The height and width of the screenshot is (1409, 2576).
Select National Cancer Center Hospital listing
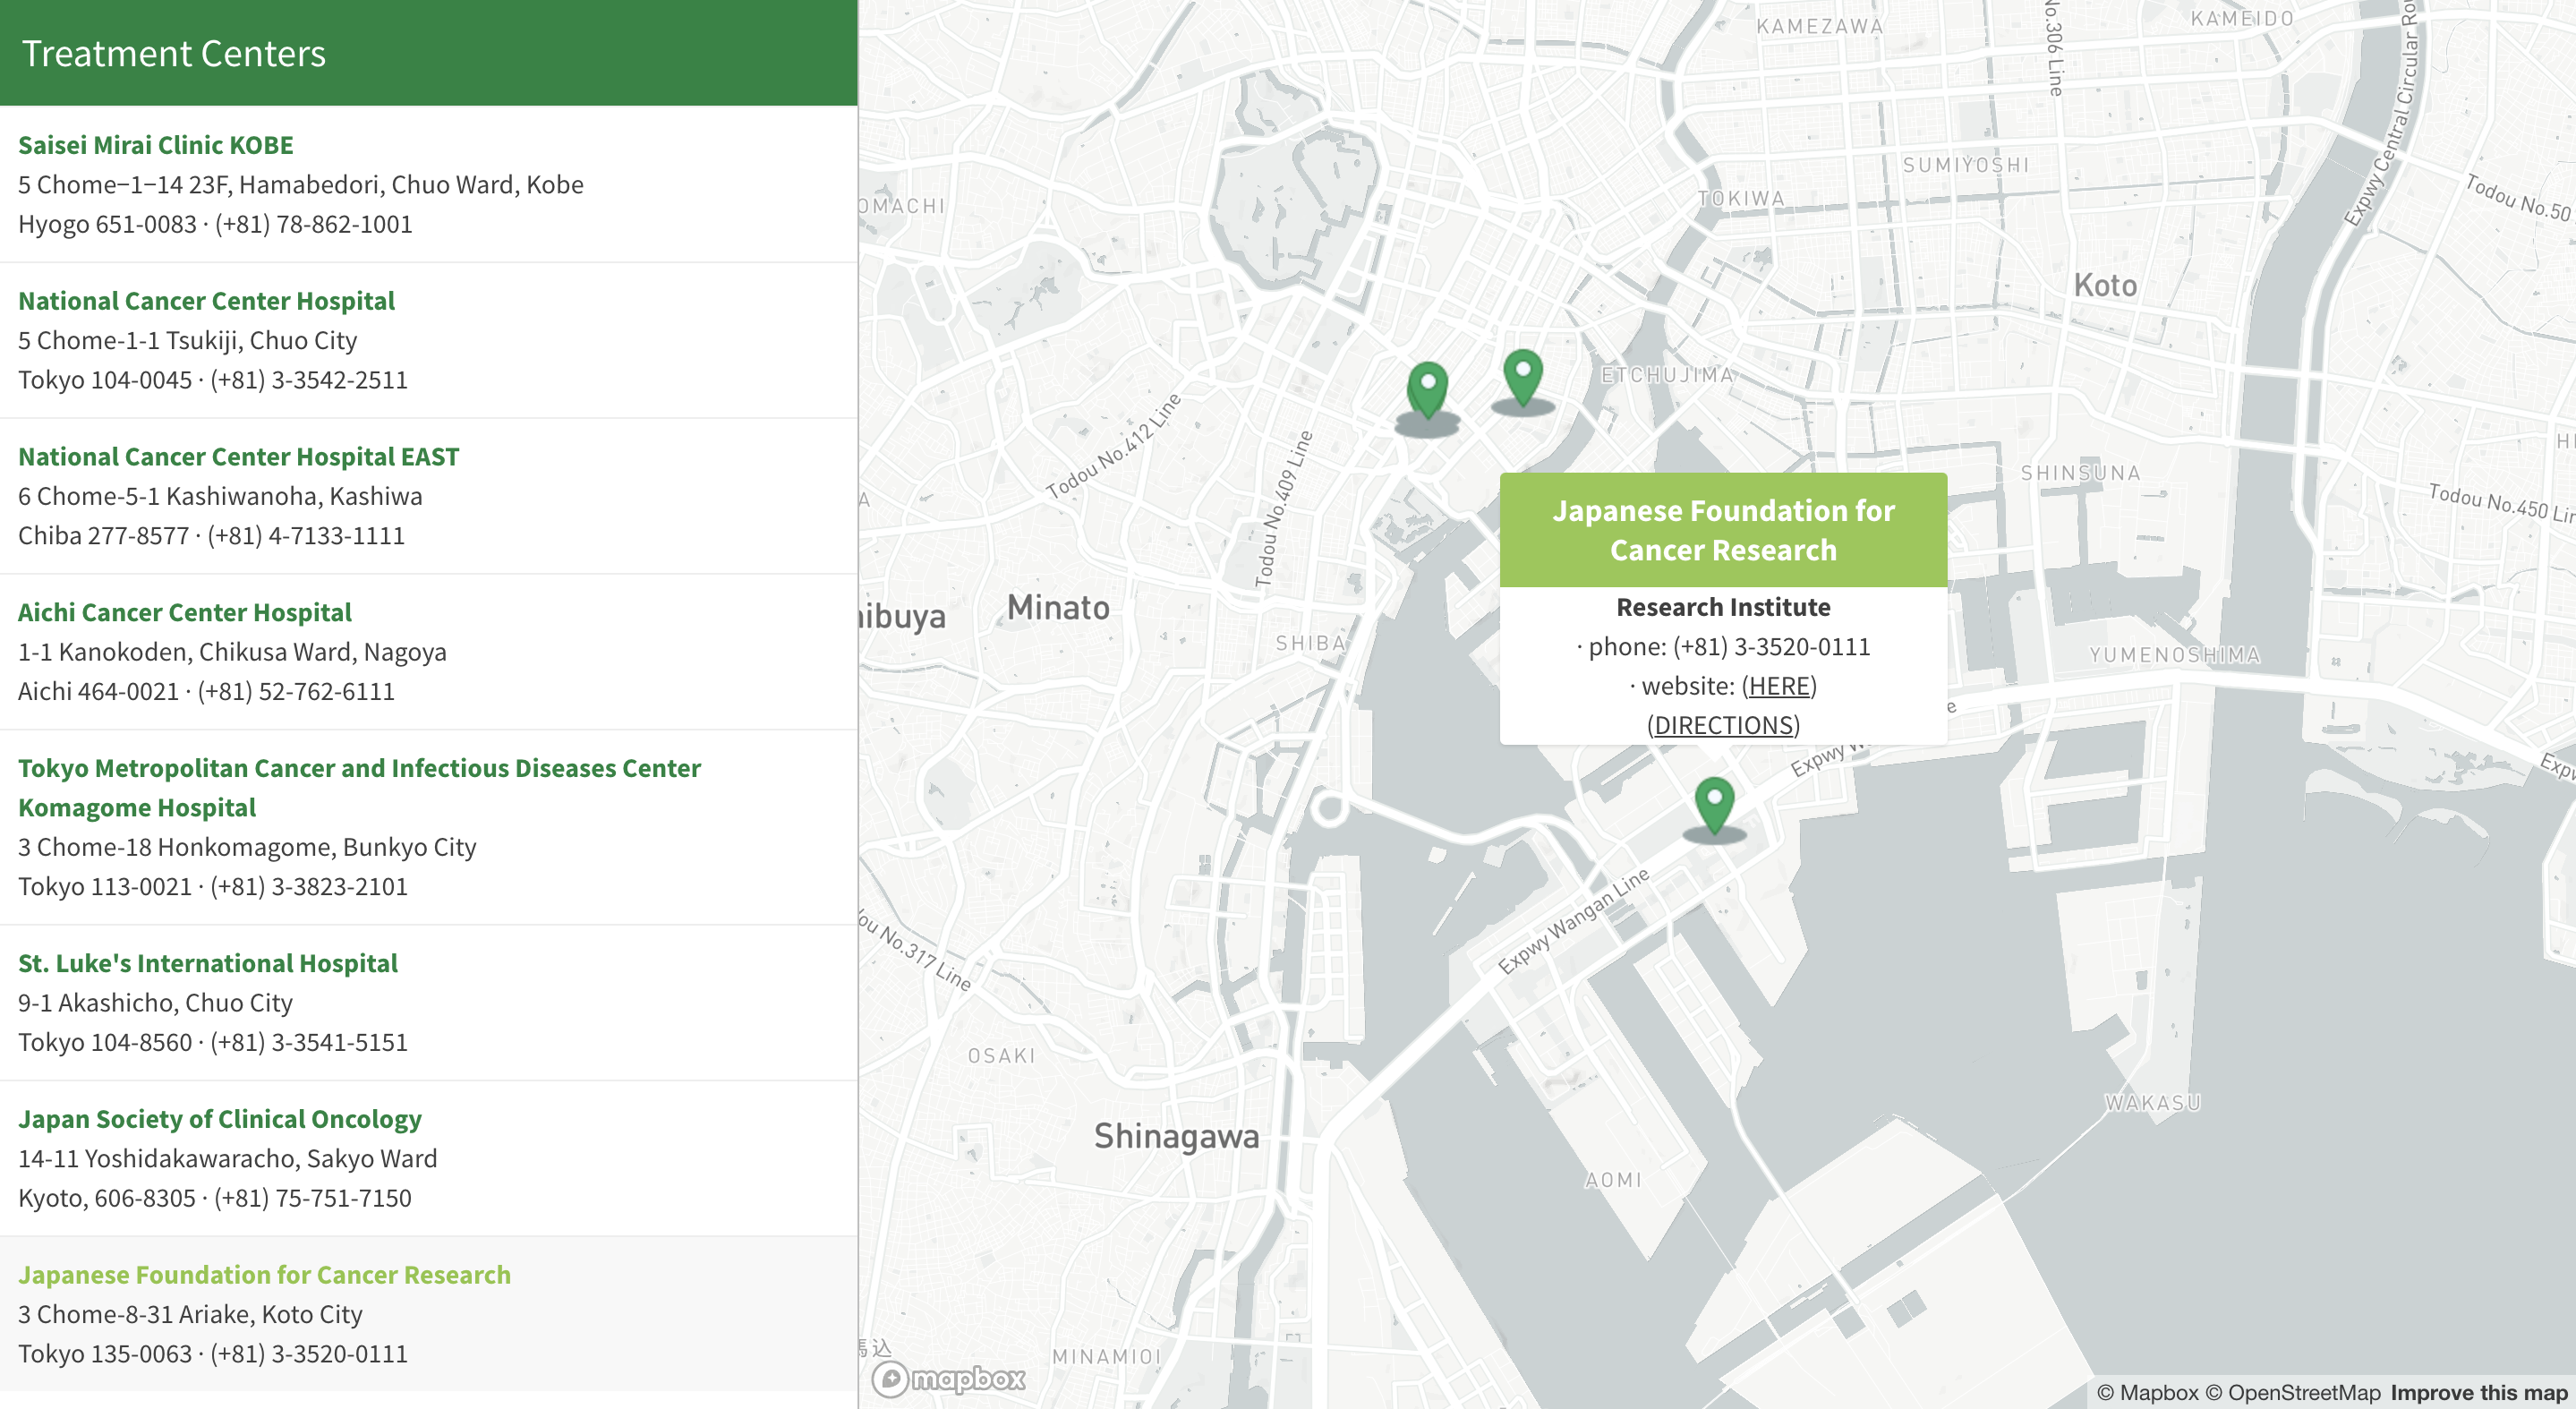(206, 301)
